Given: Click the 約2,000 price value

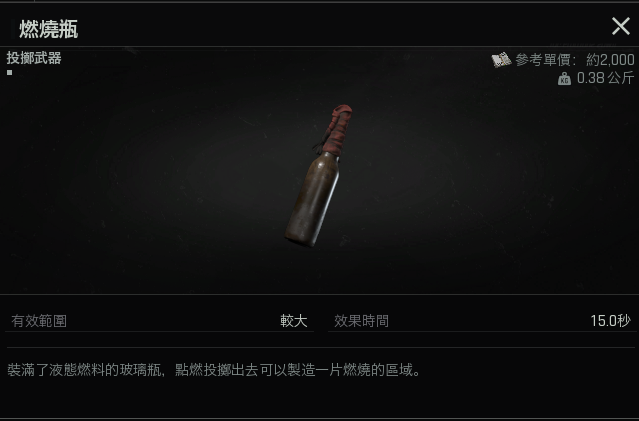Looking at the screenshot, I should (610, 60).
